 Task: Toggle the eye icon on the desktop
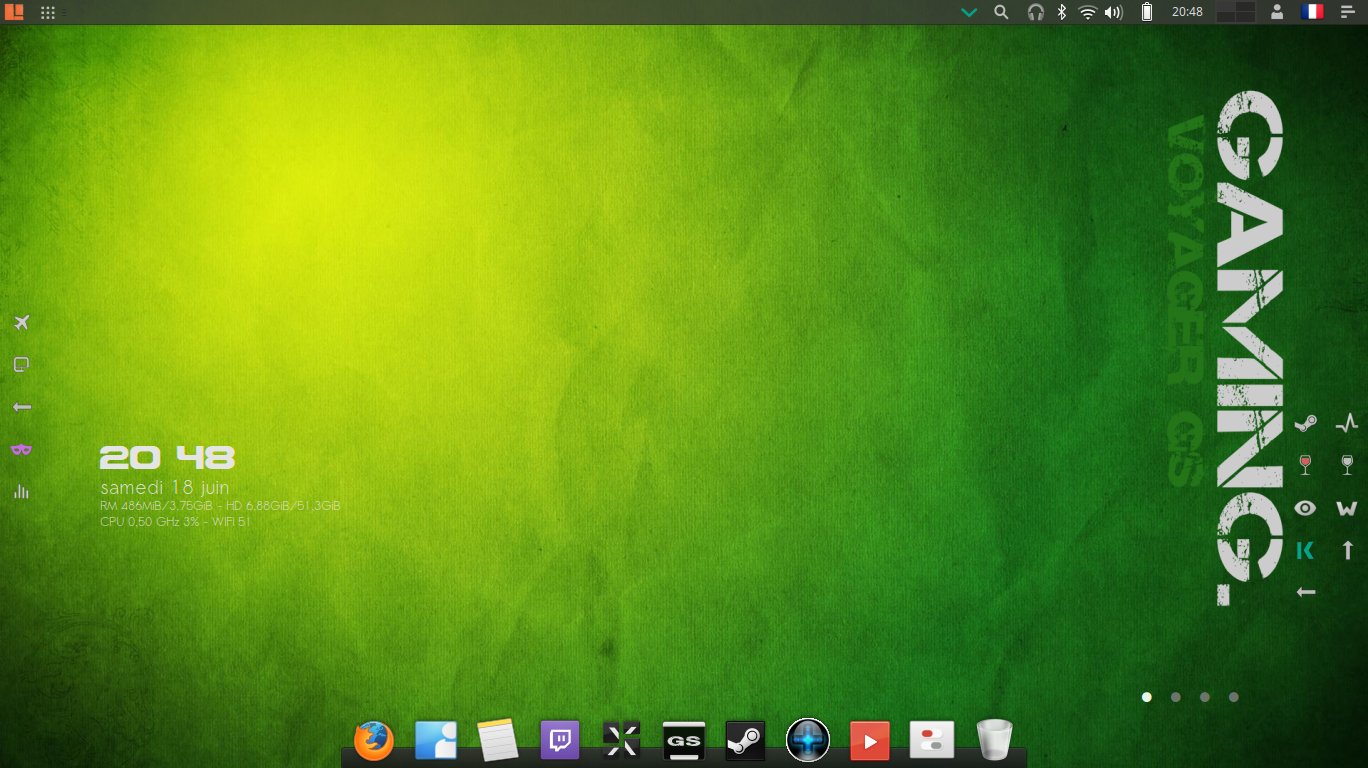click(1305, 508)
